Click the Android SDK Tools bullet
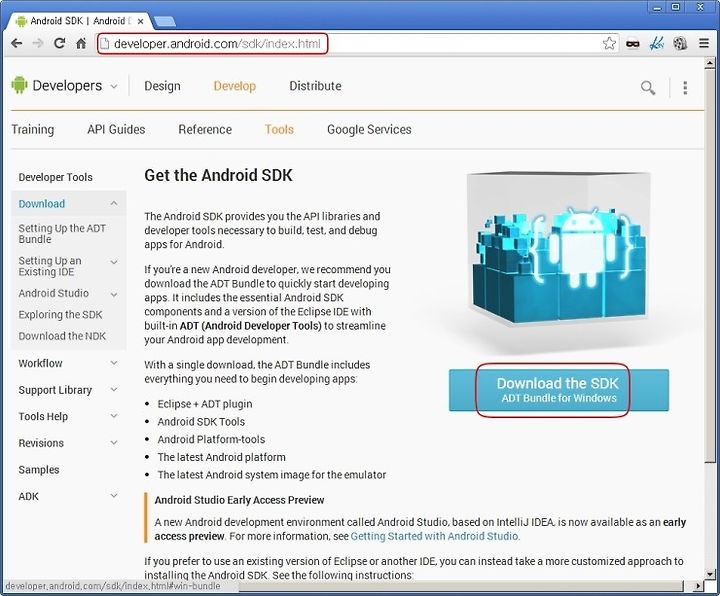The image size is (720, 596). 201,422
